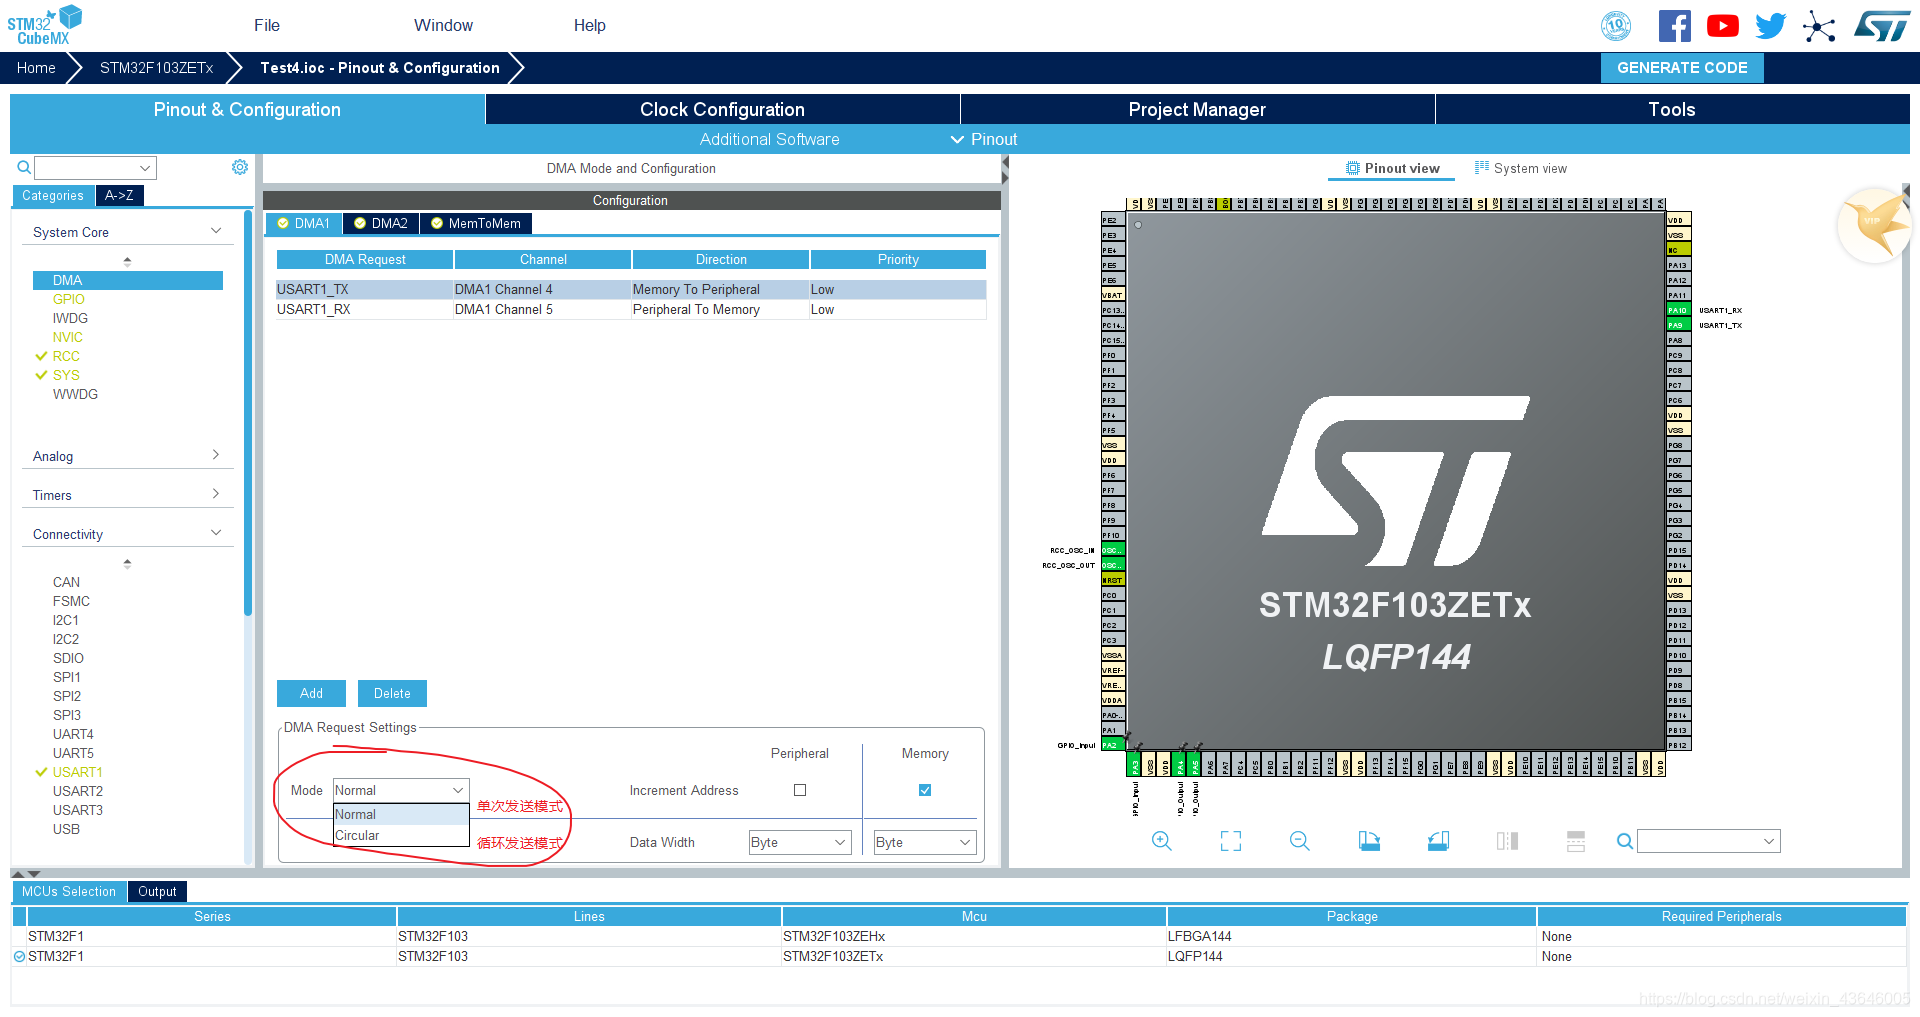Enable Peripheral increment address checkbox

click(800, 790)
